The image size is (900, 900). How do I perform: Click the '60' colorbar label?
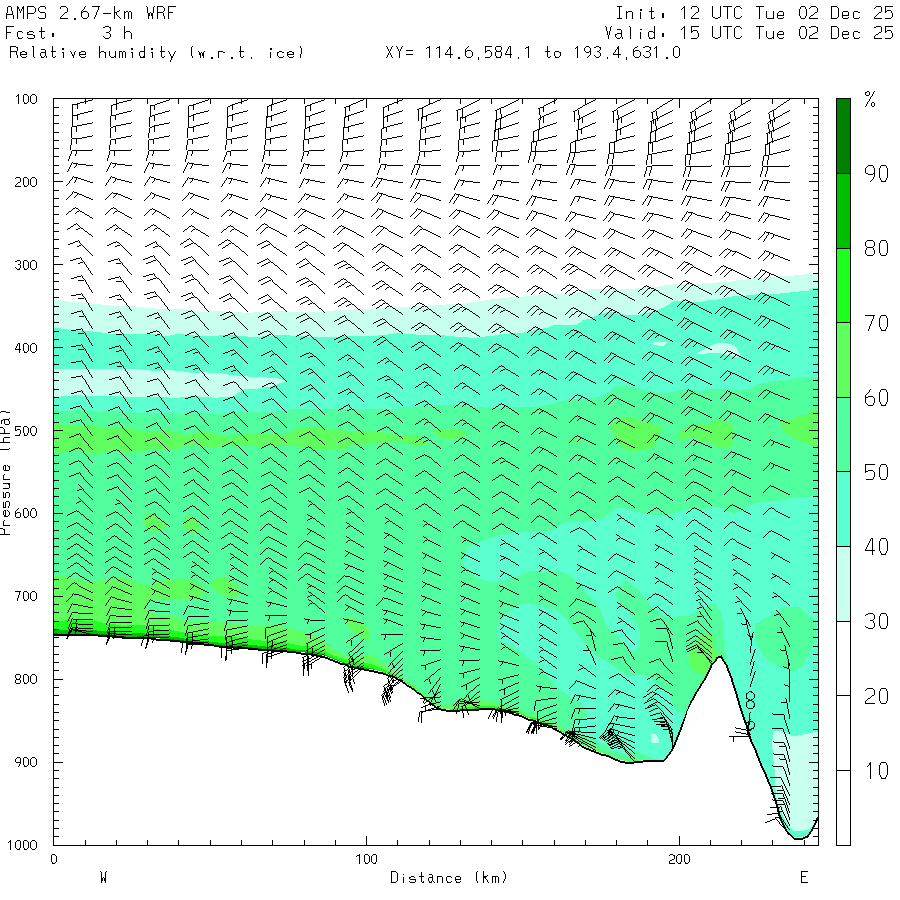pos(876,398)
